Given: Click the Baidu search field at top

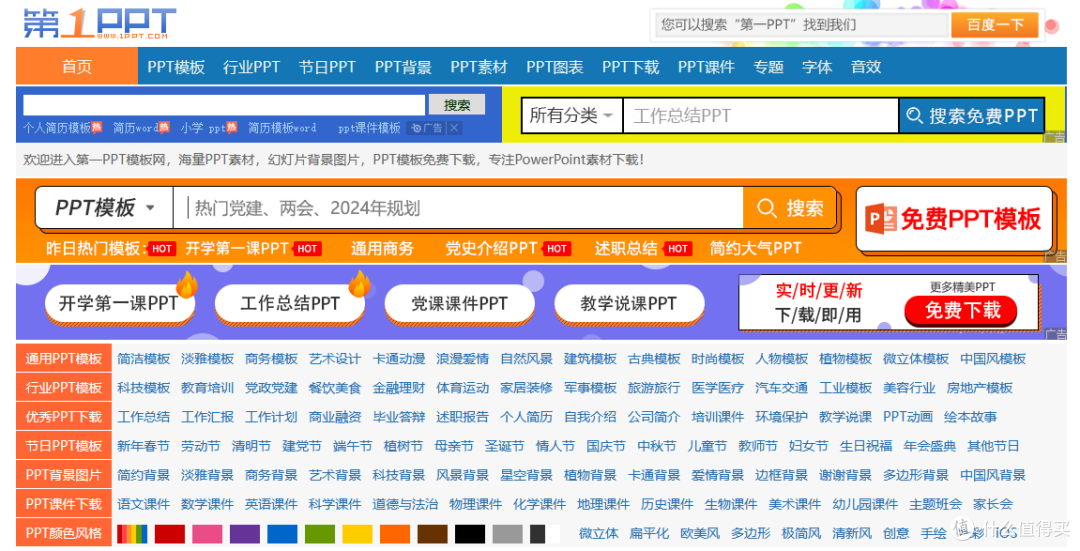Looking at the screenshot, I should point(802,25).
